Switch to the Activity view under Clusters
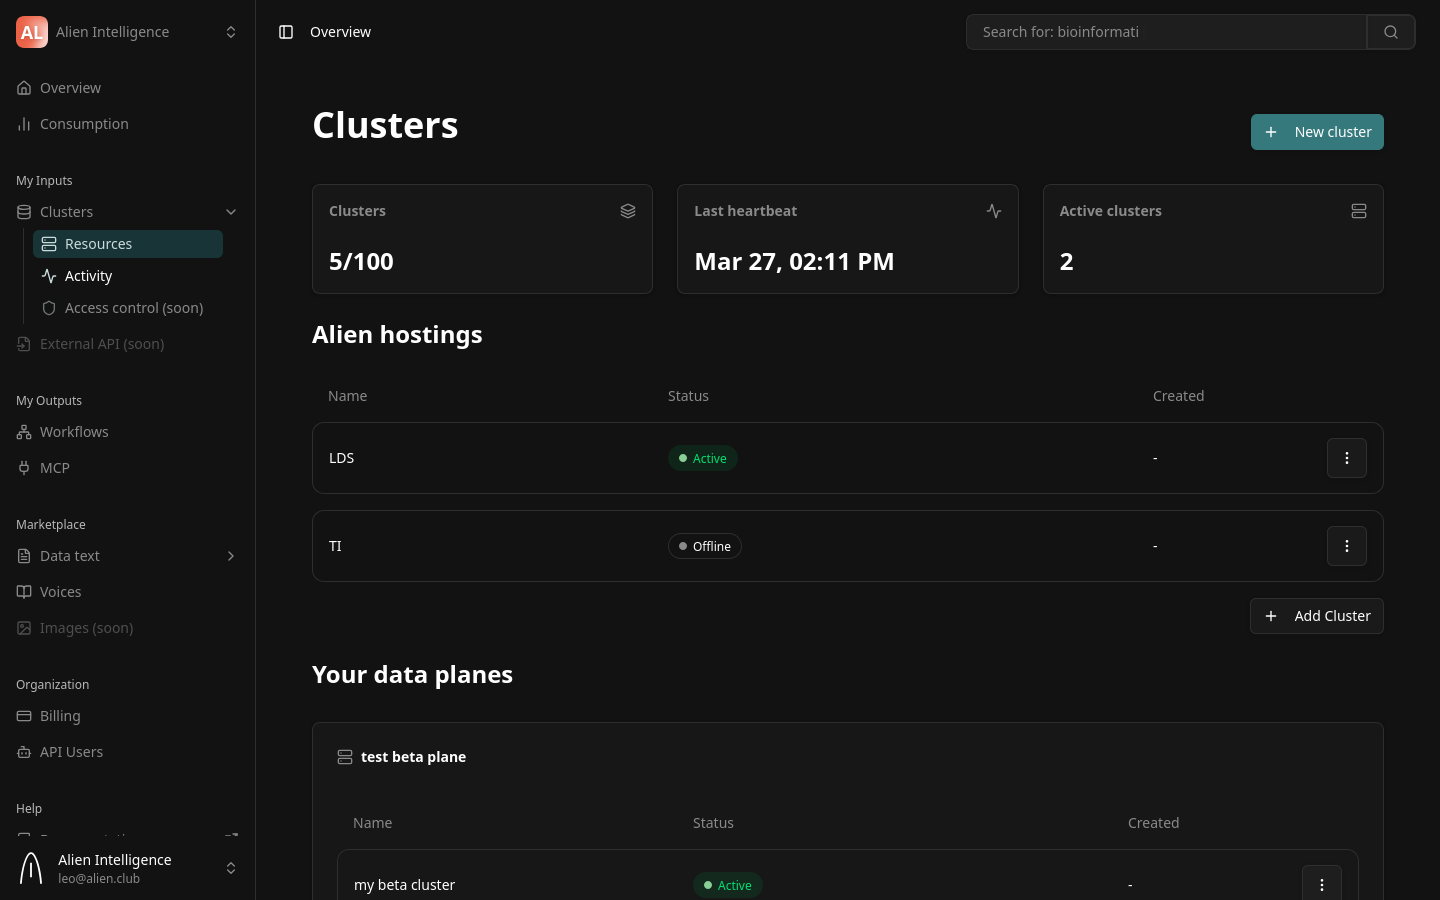This screenshot has height=900, width=1440. click(88, 276)
